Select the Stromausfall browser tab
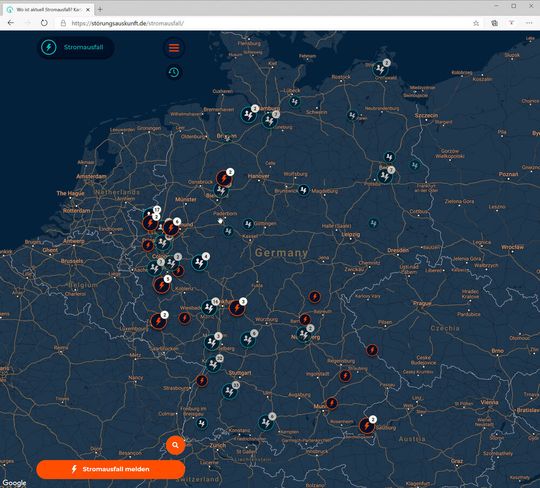Viewport: 540px width, 488px height. pos(48,10)
